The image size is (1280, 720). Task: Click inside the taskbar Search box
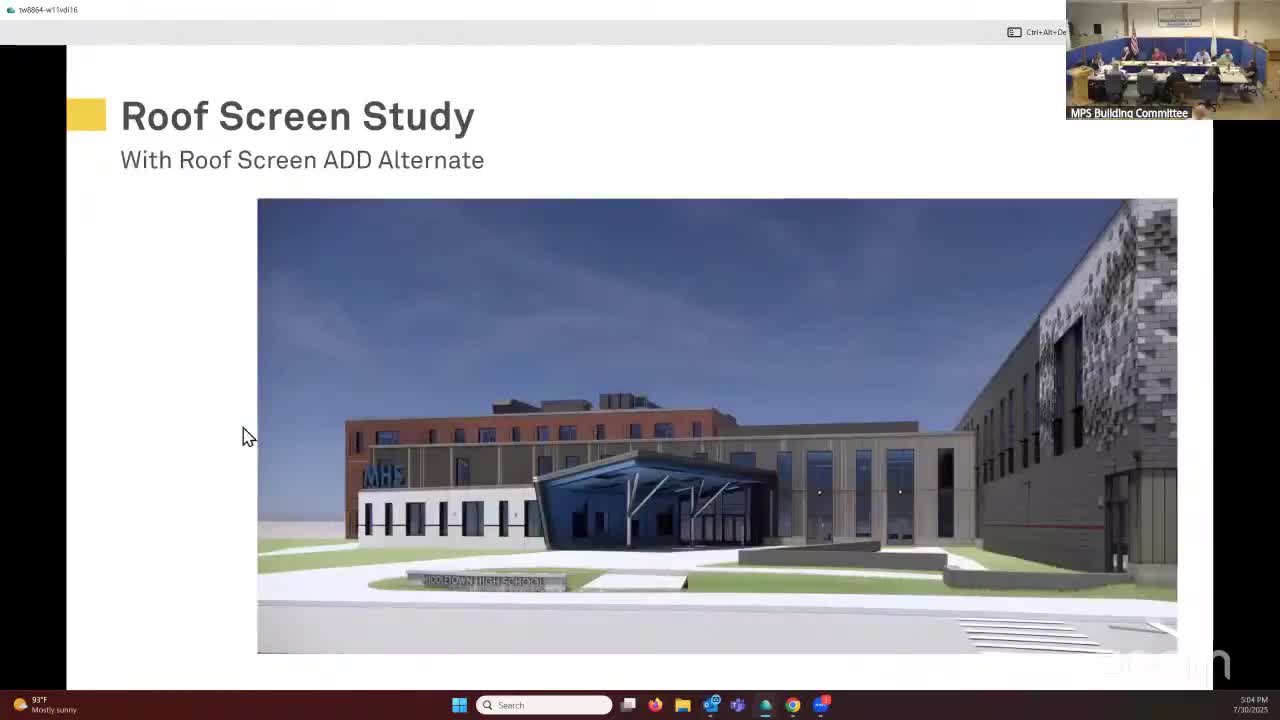click(545, 705)
